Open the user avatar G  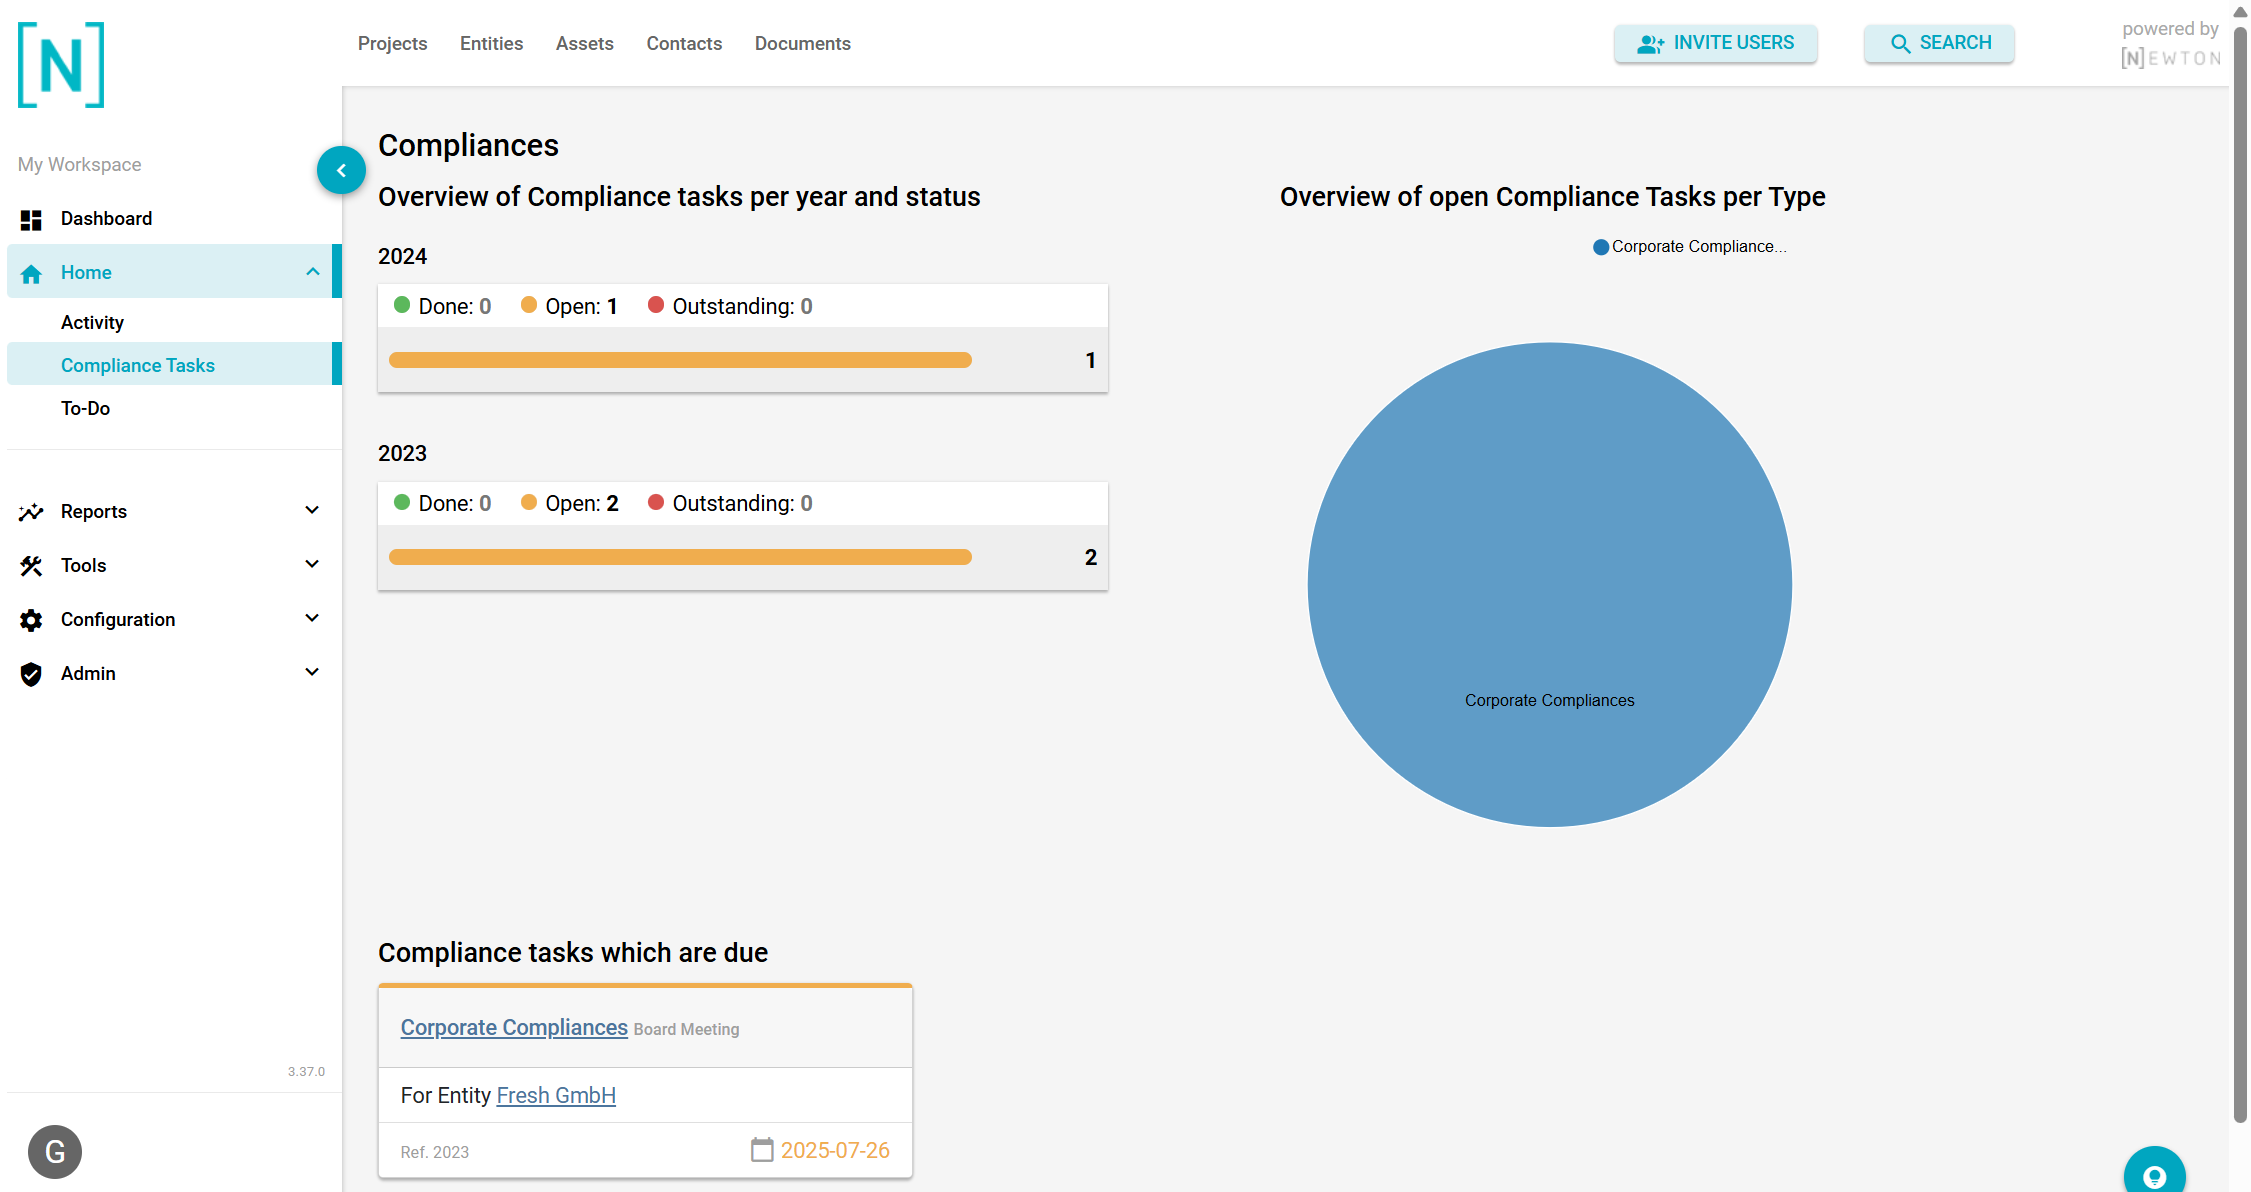pyautogui.click(x=55, y=1152)
